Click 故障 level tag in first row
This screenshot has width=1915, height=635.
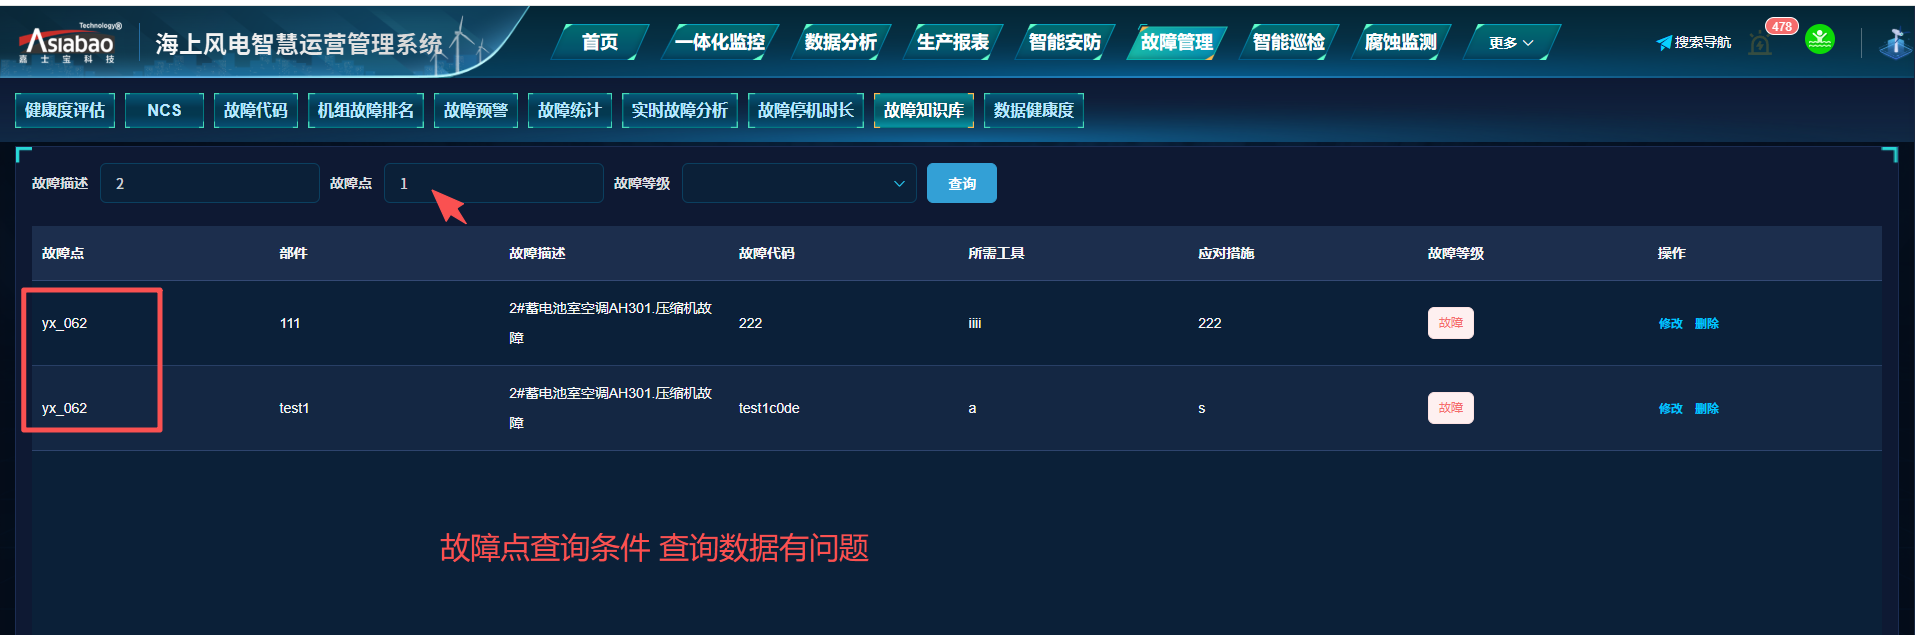tap(1450, 323)
